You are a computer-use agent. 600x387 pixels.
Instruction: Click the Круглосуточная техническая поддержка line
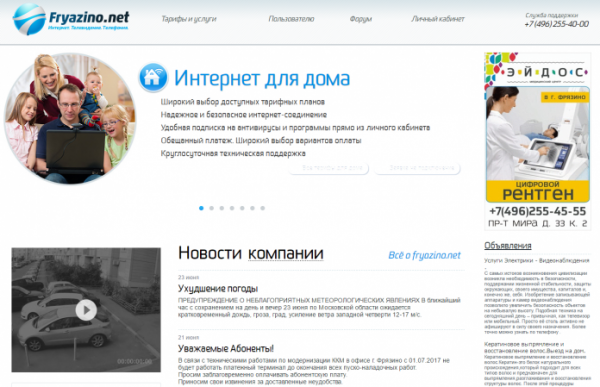[x=233, y=153]
